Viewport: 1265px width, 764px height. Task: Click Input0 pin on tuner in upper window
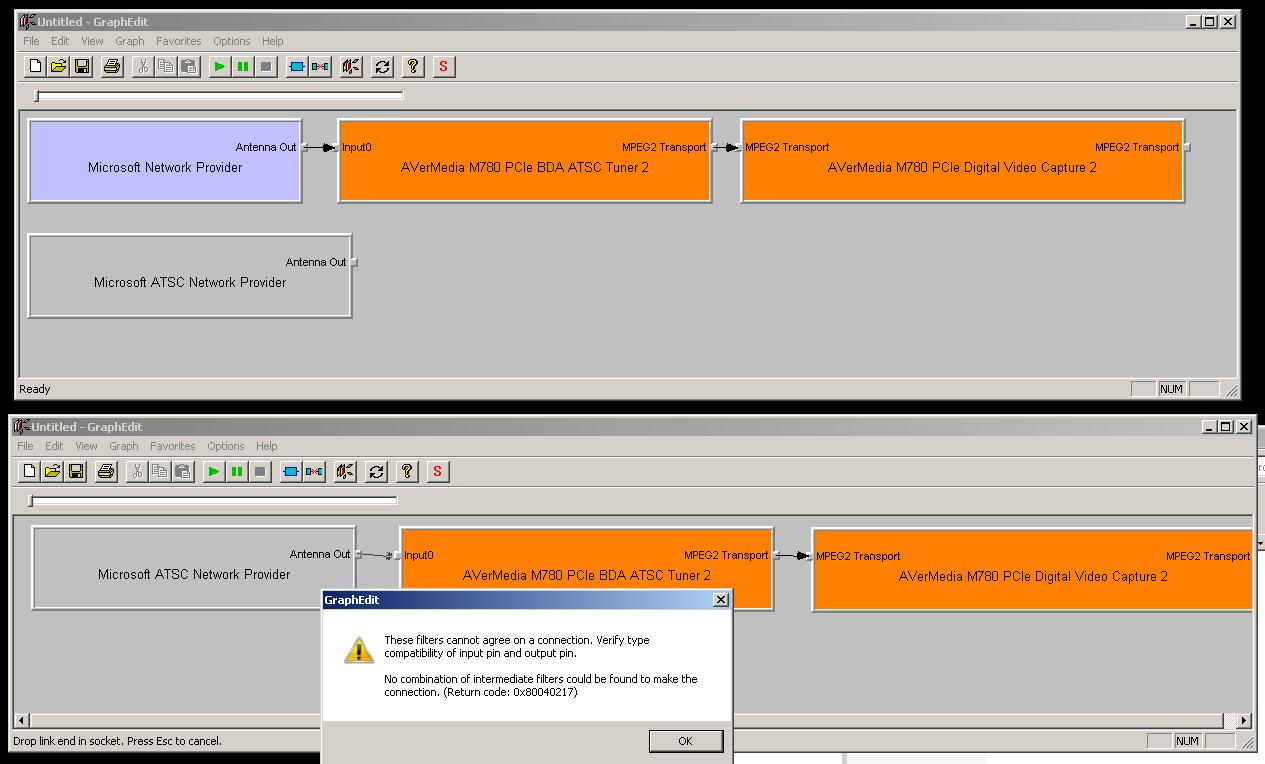(x=337, y=148)
